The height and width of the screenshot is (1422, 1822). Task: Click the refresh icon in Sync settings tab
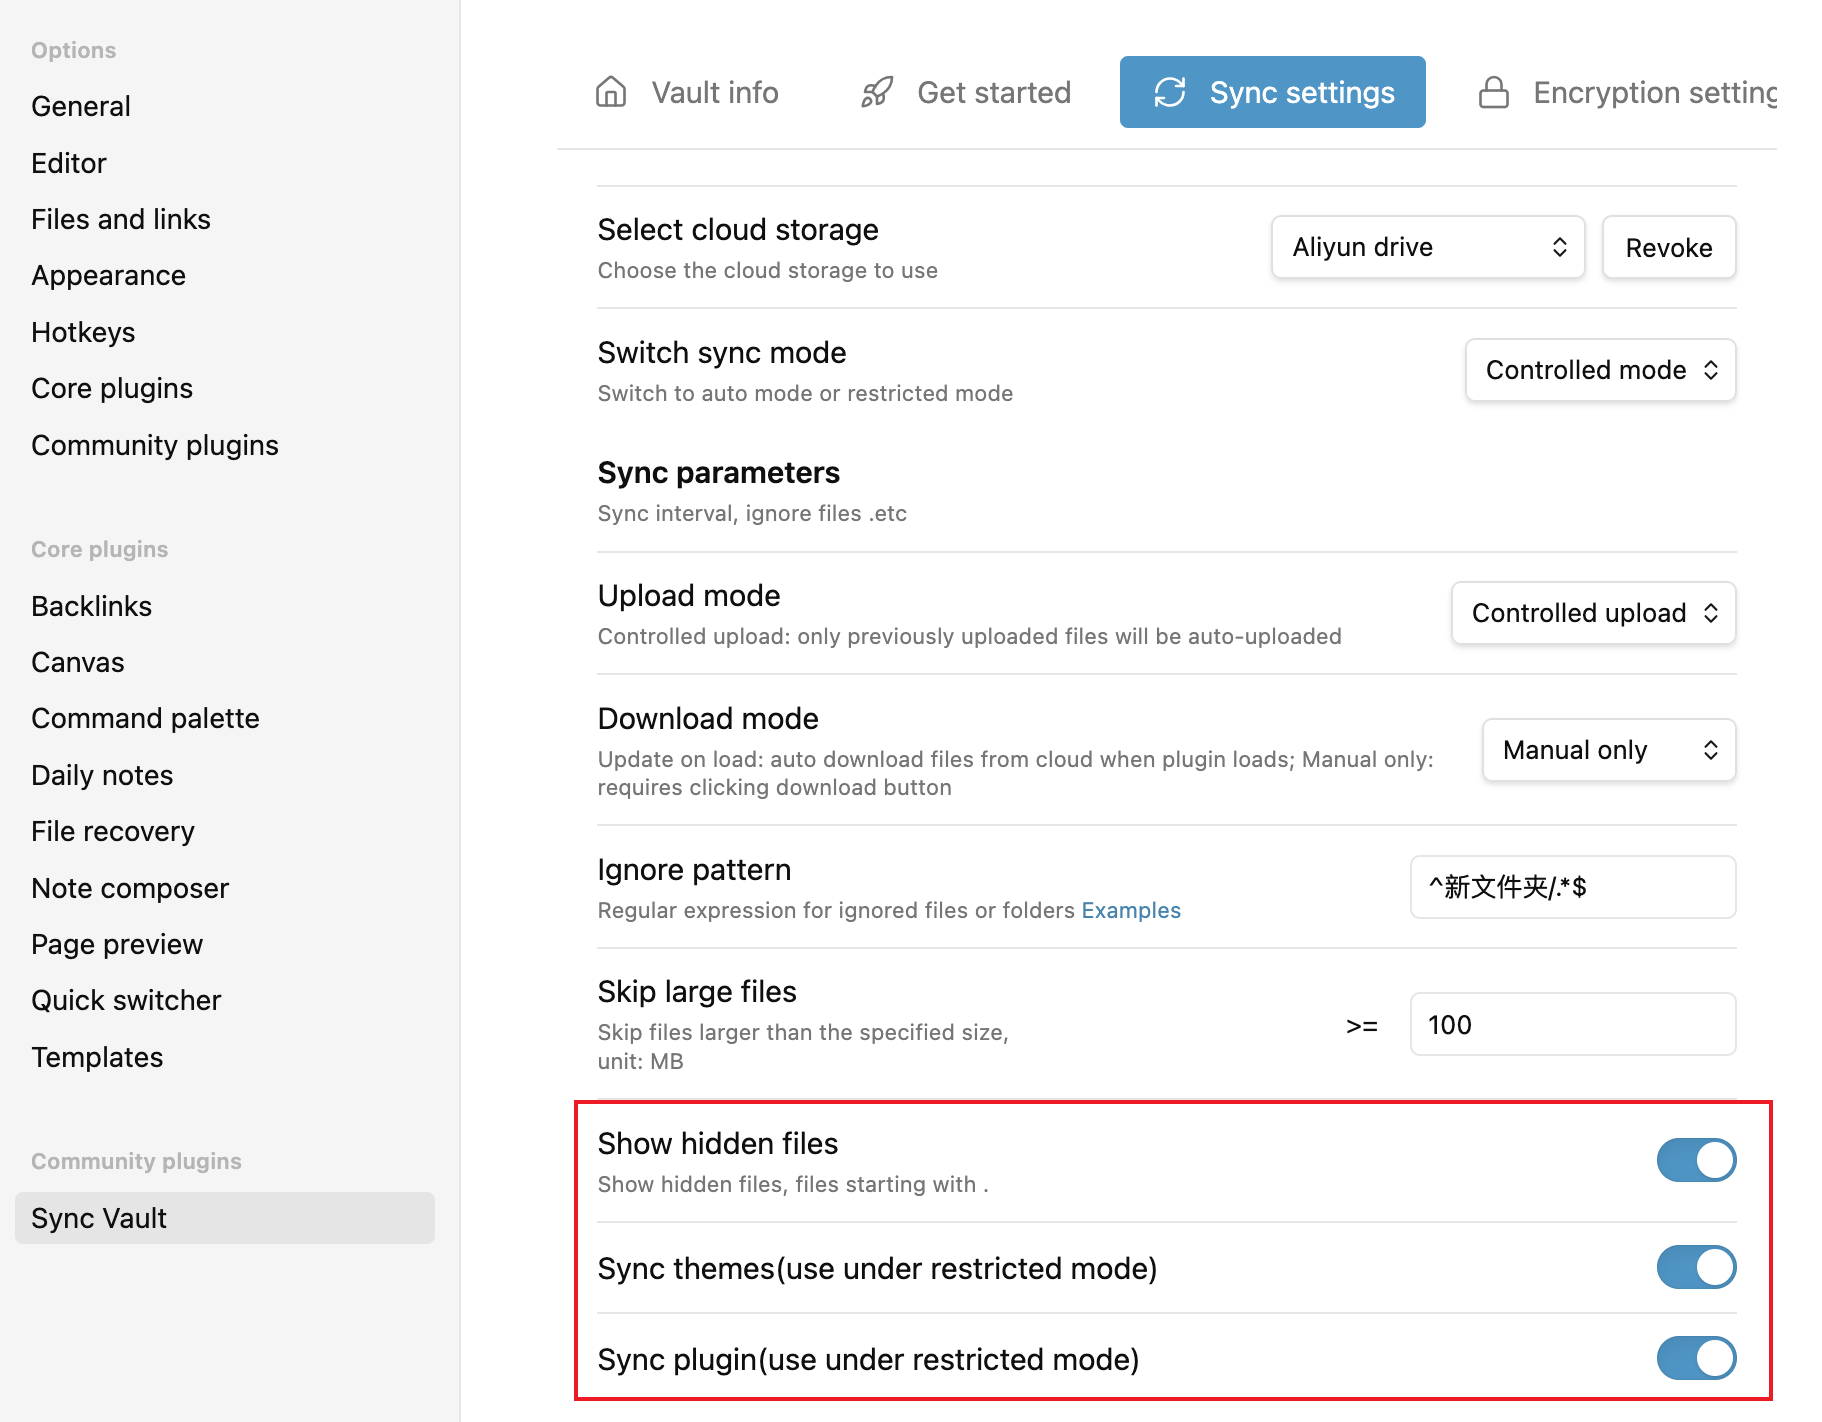point(1169,92)
